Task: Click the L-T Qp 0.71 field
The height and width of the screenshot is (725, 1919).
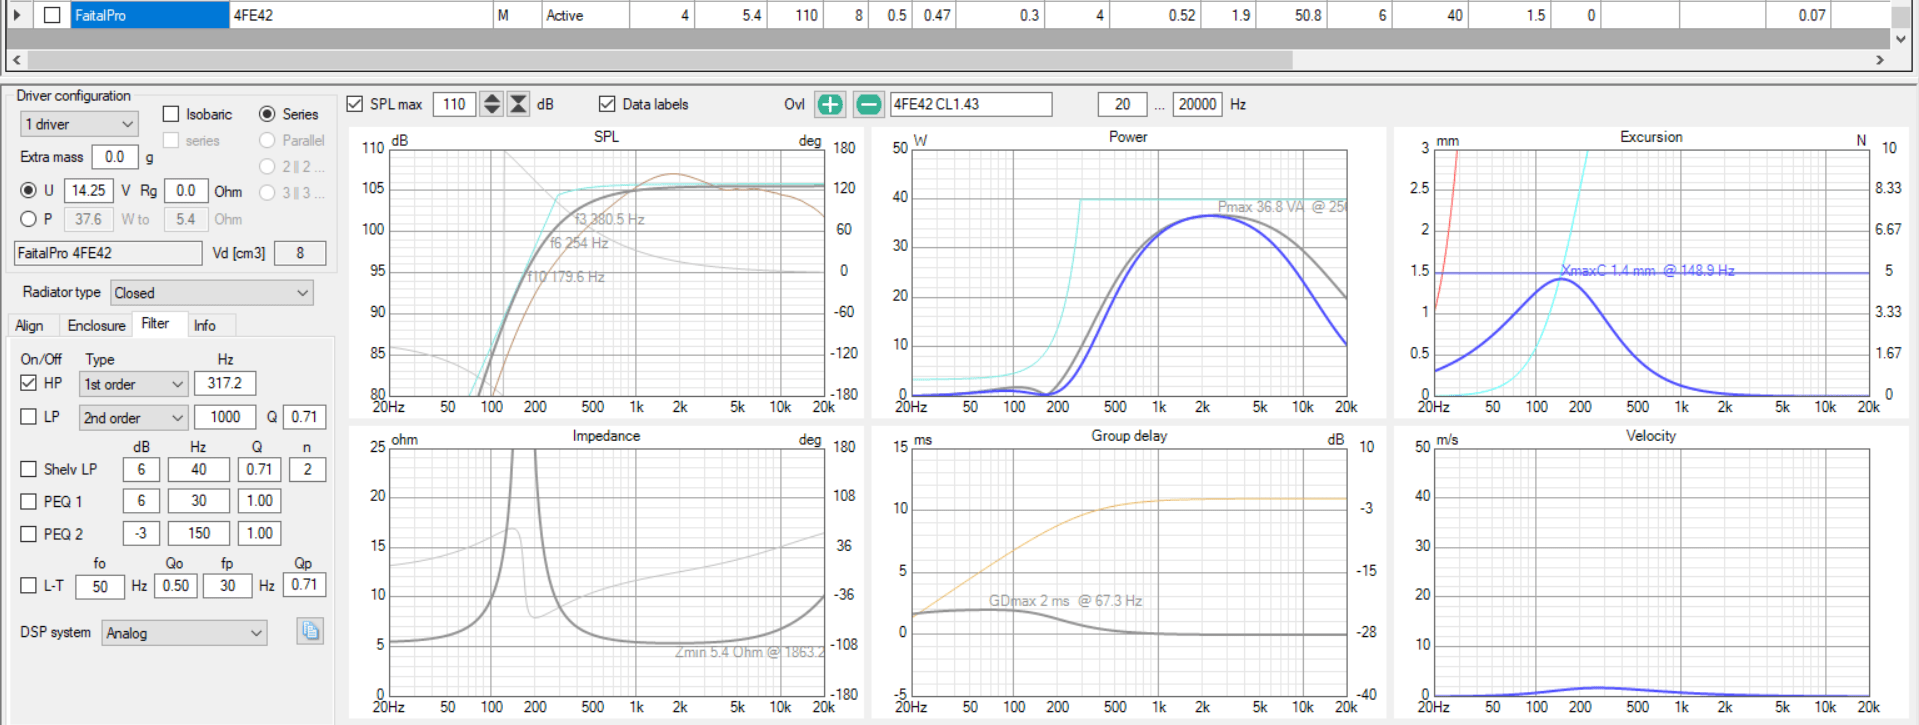Action: tap(304, 585)
